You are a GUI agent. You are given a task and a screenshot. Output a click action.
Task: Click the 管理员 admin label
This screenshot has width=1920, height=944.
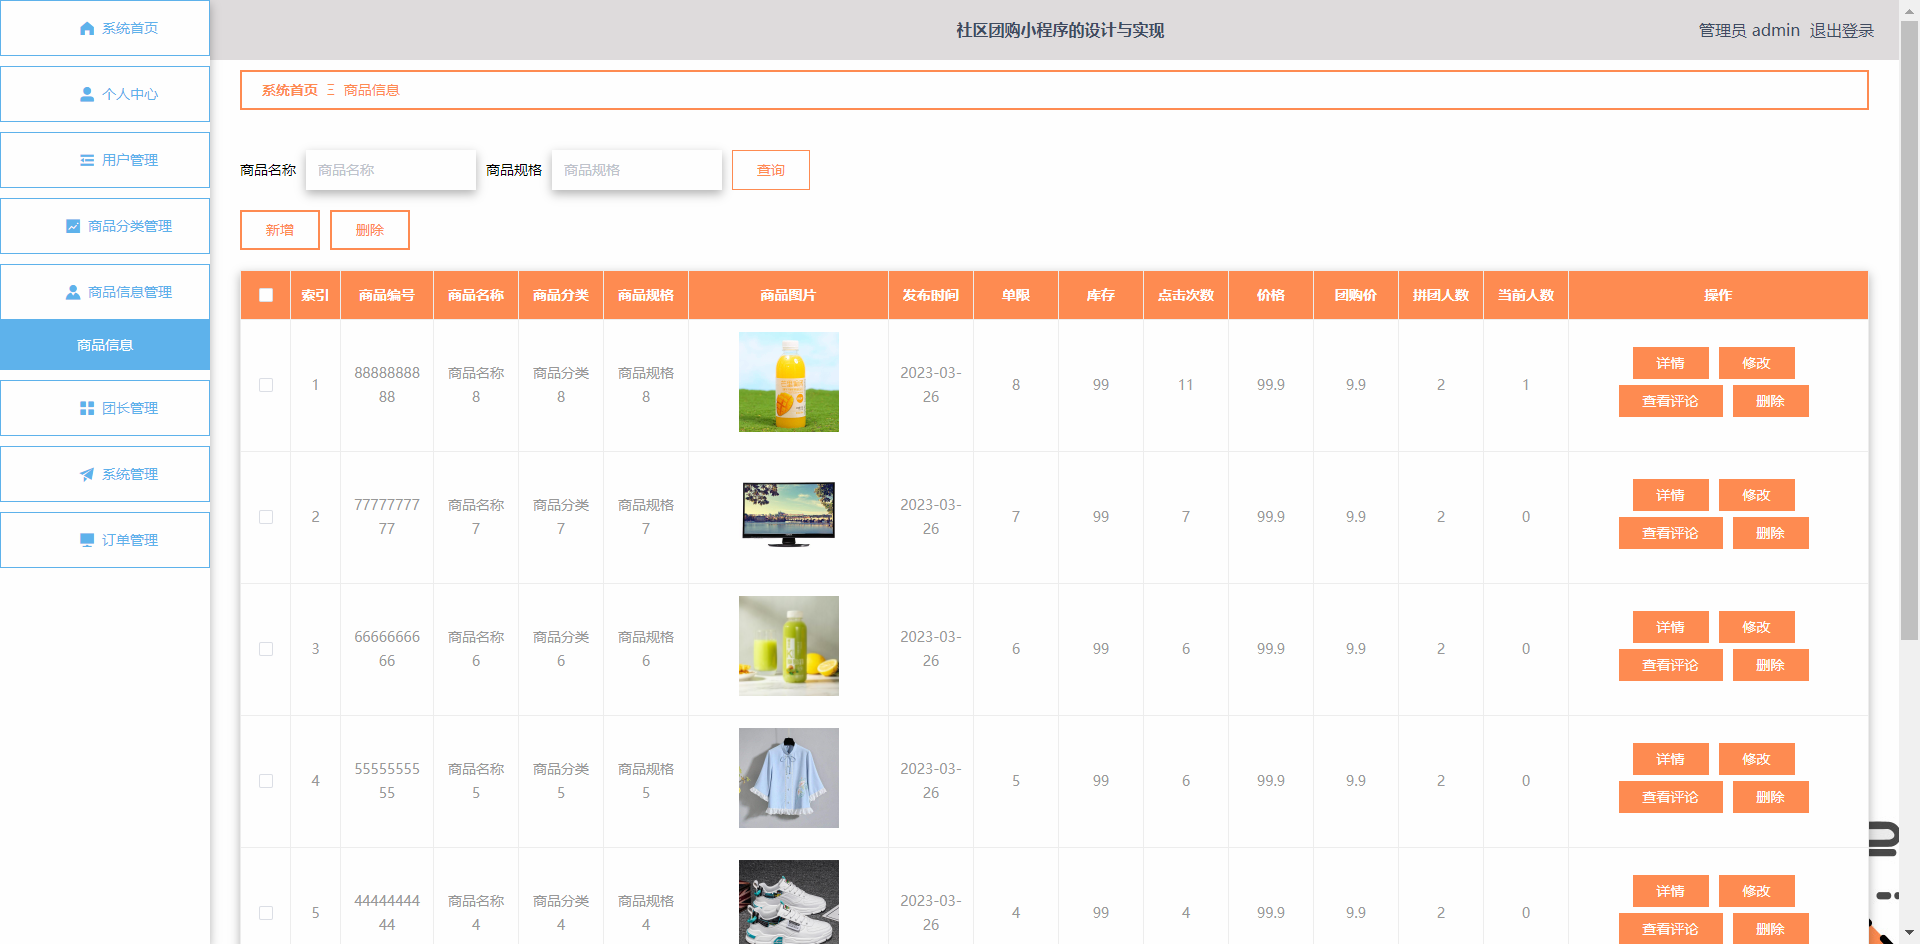click(x=1749, y=31)
